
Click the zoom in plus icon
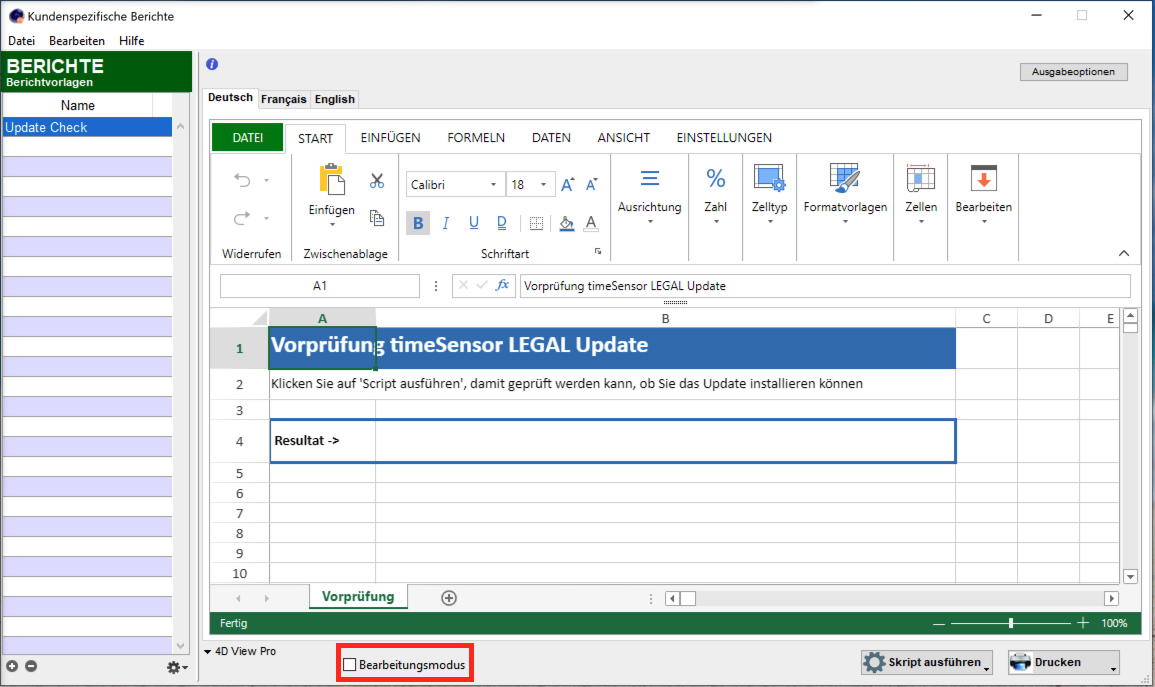1083,623
